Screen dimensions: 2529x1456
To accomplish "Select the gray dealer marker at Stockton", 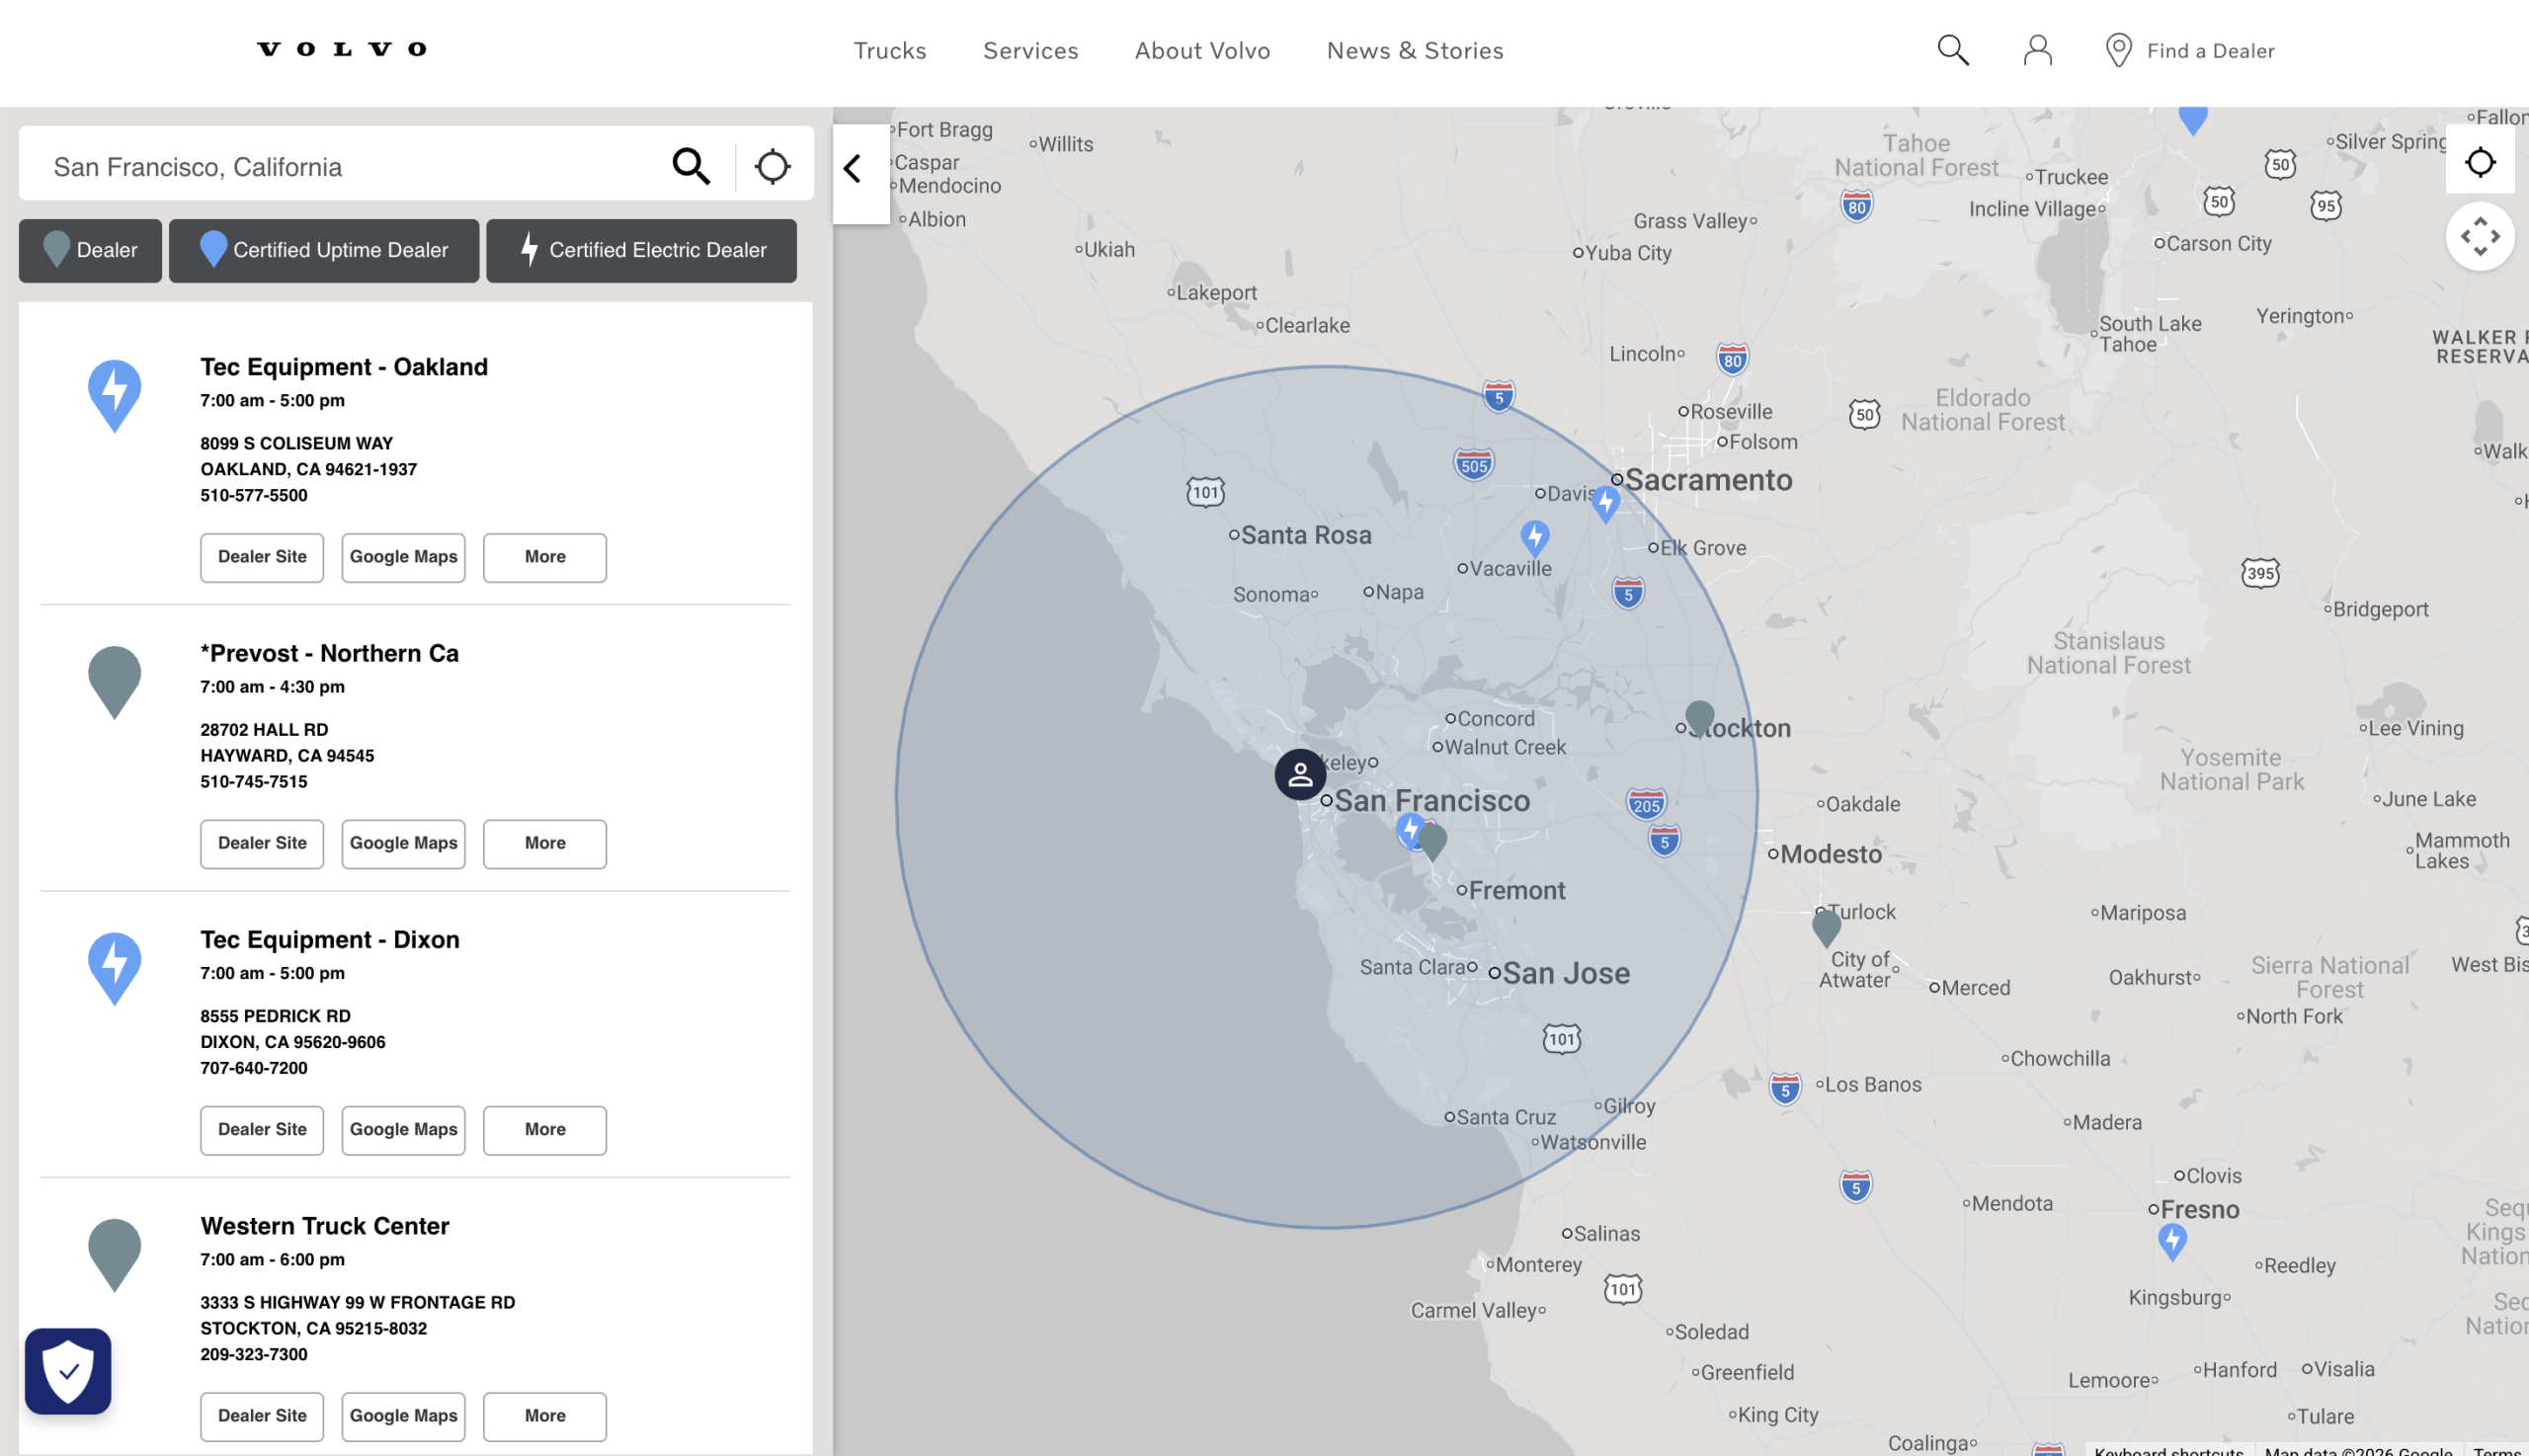I will pyautogui.click(x=1699, y=718).
